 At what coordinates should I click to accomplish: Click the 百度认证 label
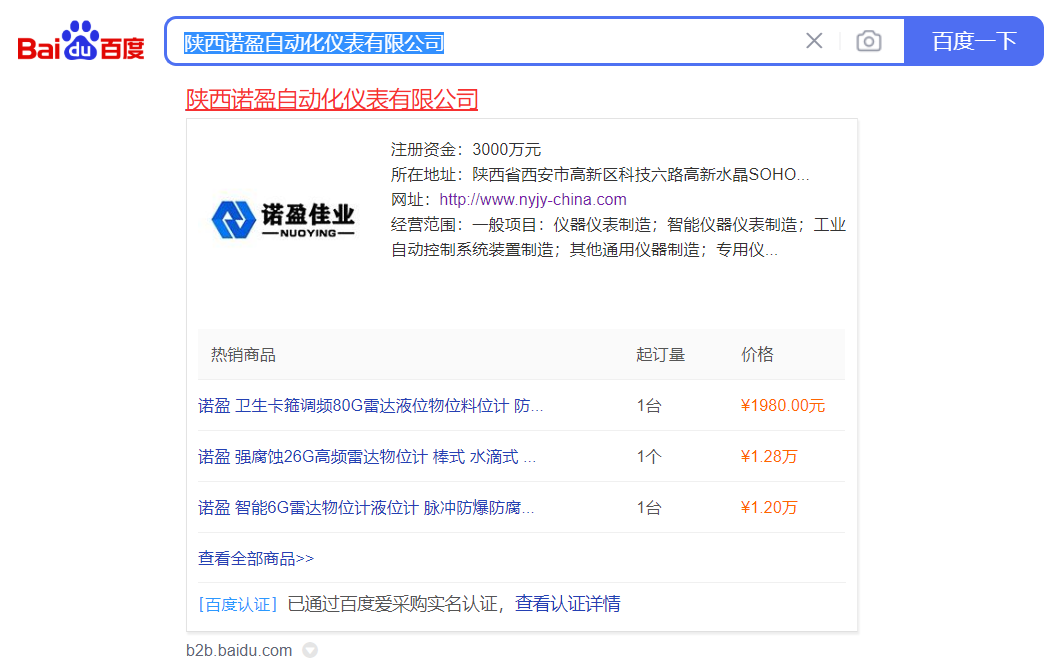coord(238,604)
